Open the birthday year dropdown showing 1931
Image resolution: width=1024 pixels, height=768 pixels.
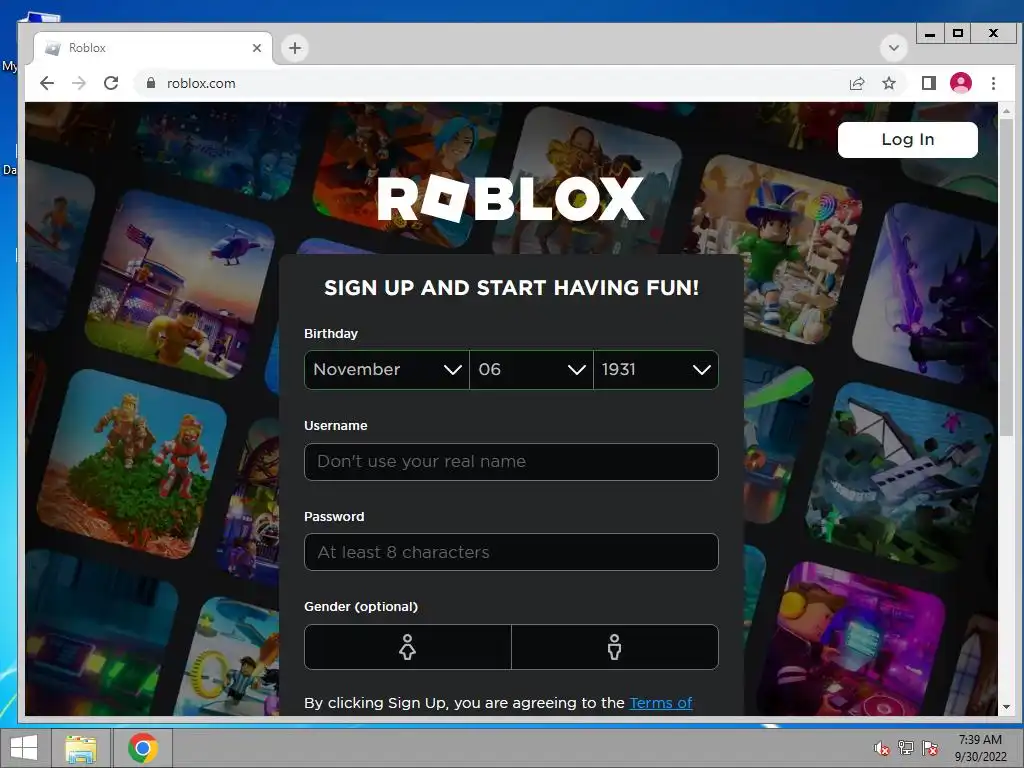(x=656, y=370)
